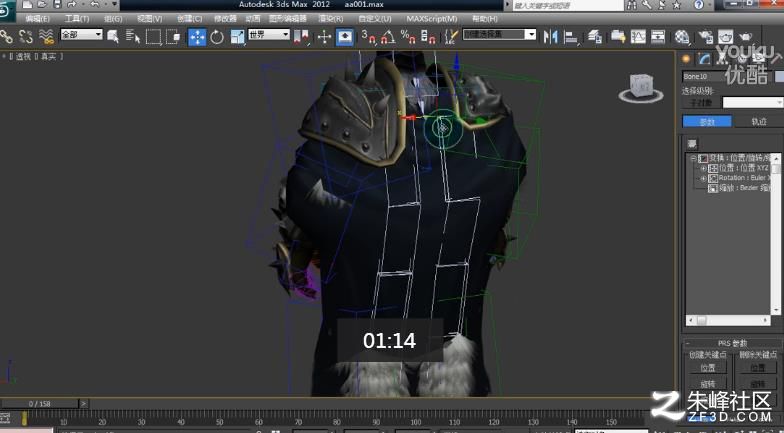
Task: Click Rotation under Create Key
Action: coord(708,384)
